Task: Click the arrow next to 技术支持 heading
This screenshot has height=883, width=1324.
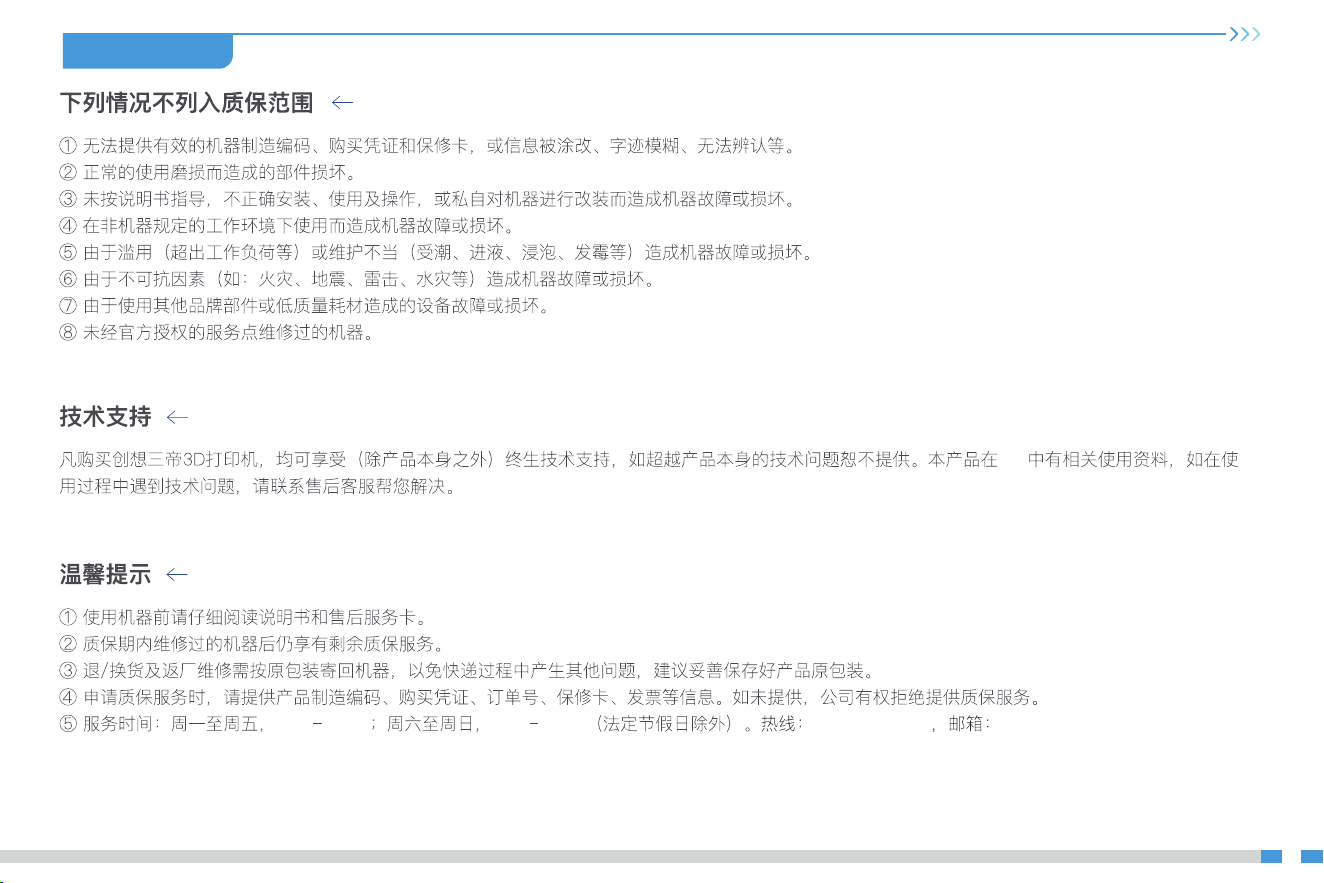Action: (x=178, y=416)
